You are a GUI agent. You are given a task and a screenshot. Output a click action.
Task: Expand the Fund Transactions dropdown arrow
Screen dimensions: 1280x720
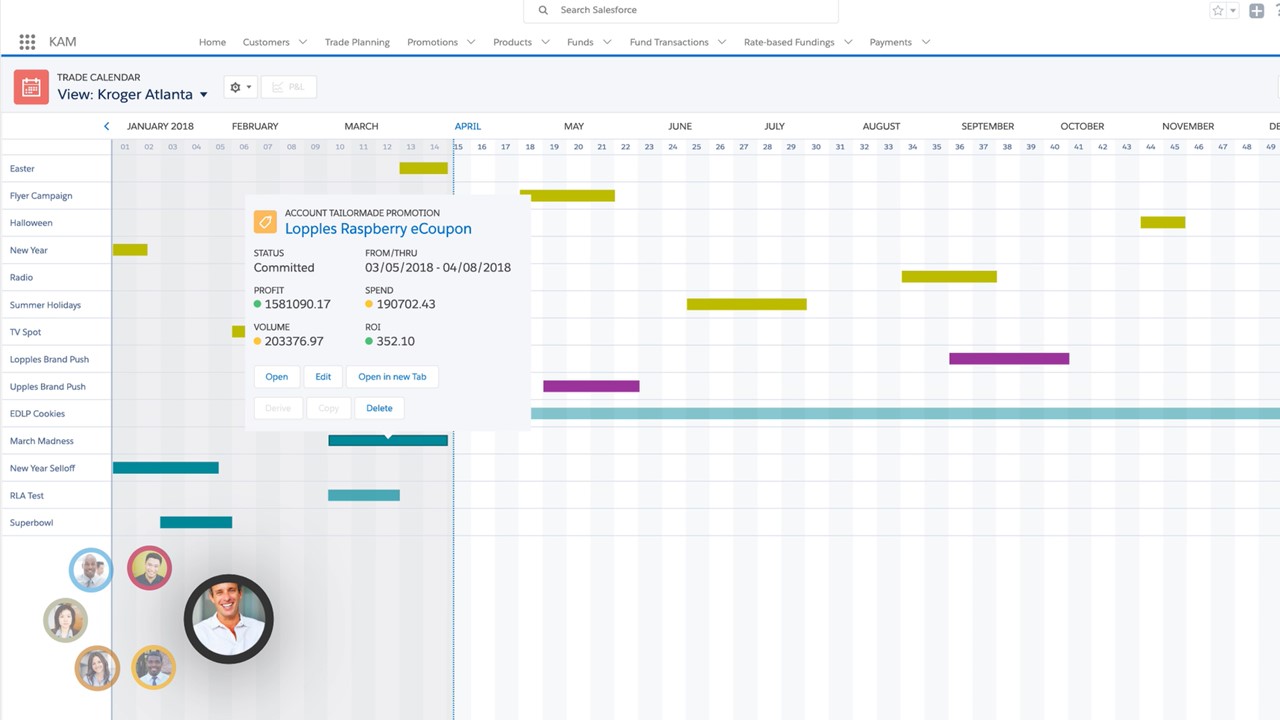tap(721, 42)
